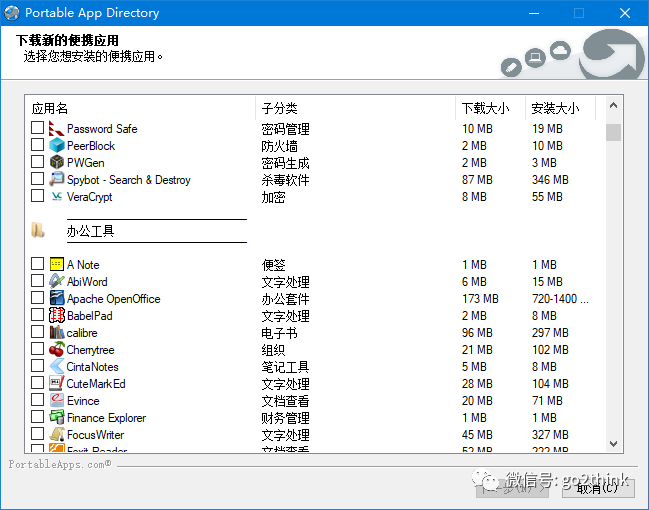Tick the BabelPad checkbox
This screenshot has width=649, height=510.
coord(37,314)
